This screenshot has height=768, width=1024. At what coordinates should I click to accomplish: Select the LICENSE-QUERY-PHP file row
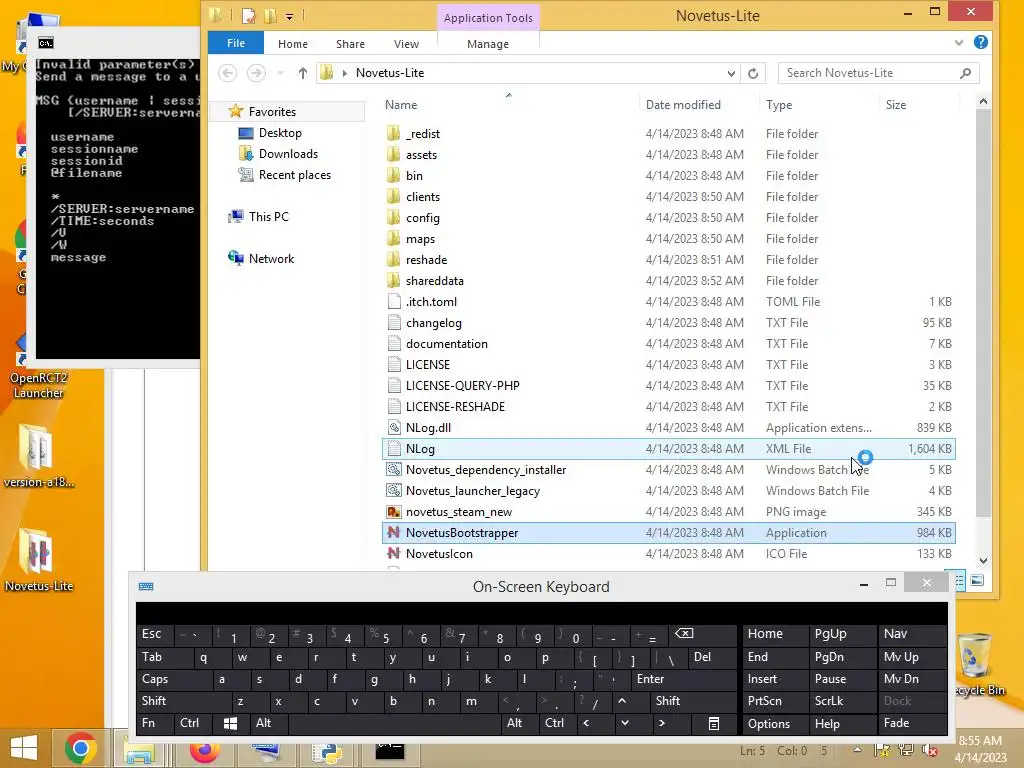[x=668, y=385]
